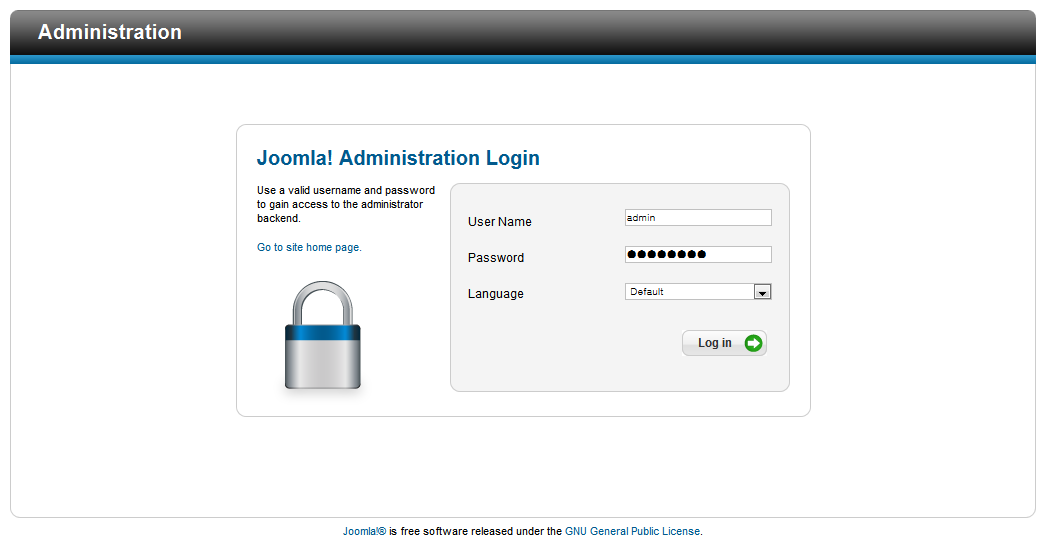Click the Administration header title

coord(110,32)
